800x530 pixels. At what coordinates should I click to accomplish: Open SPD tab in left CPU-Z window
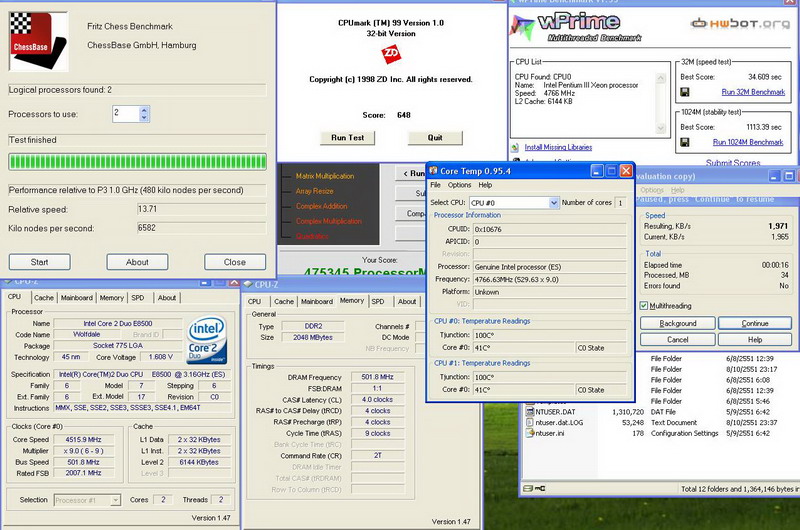click(x=138, y=298)
